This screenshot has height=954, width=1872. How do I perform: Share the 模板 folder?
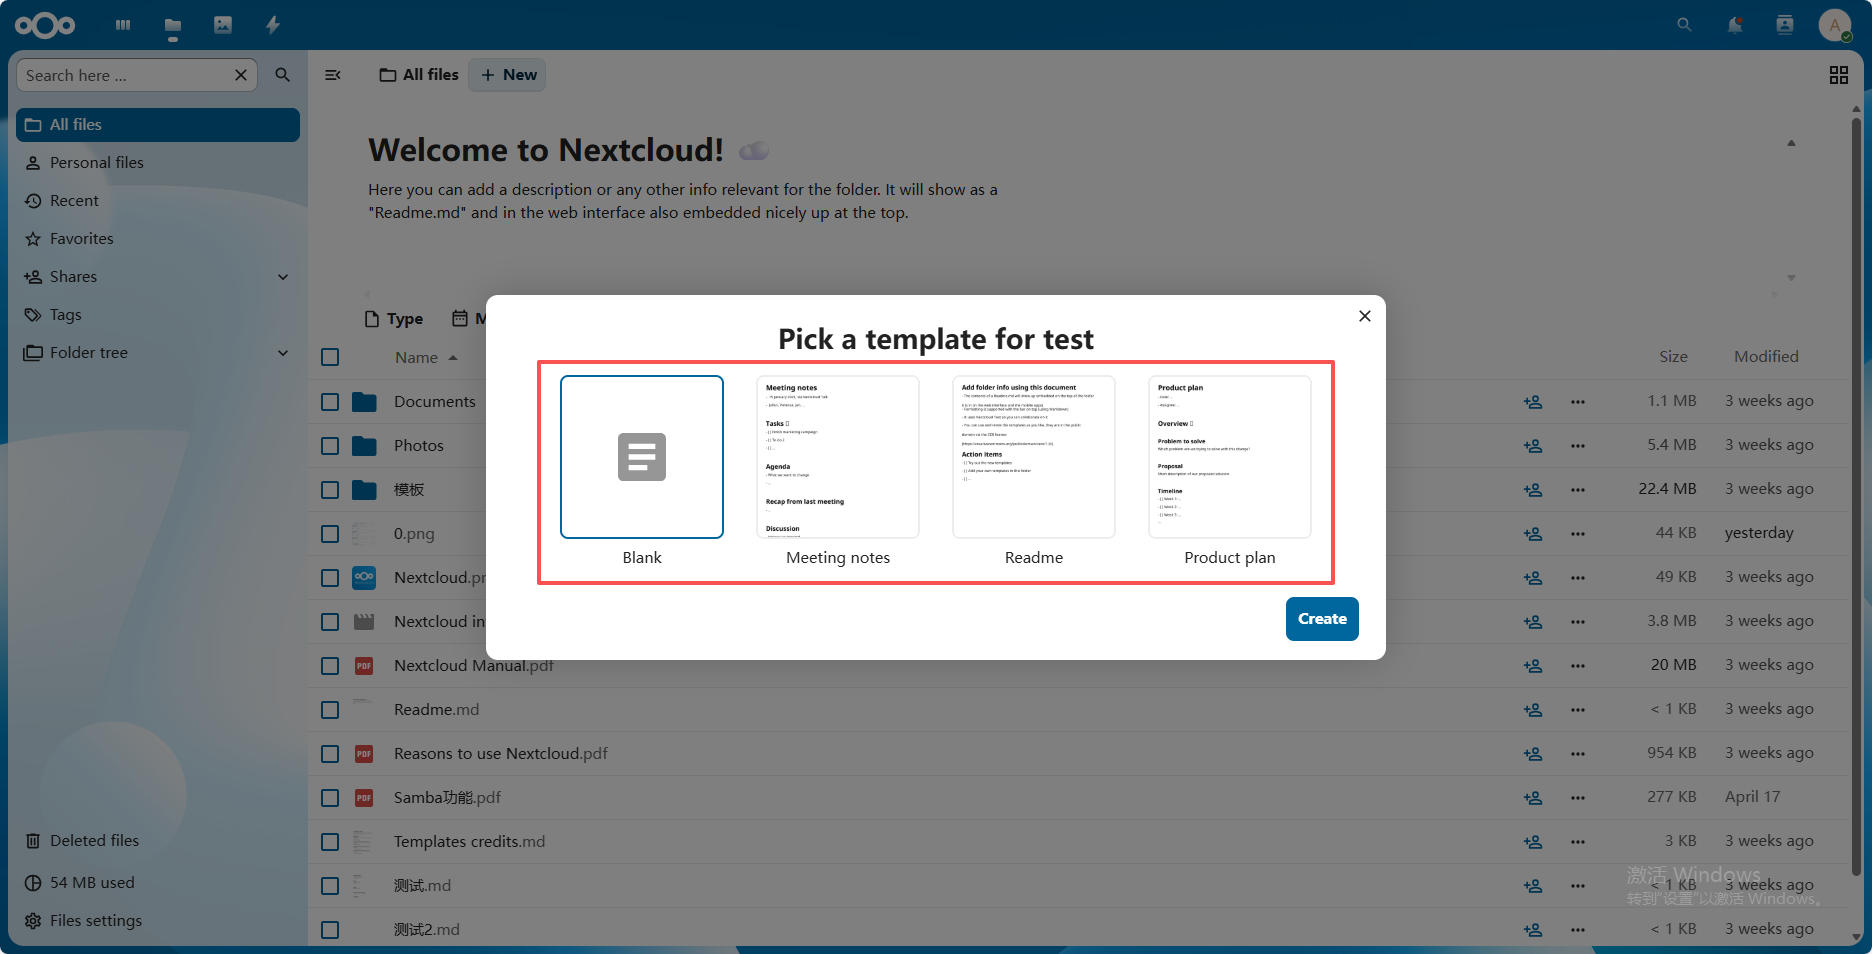click(1533, 490)
